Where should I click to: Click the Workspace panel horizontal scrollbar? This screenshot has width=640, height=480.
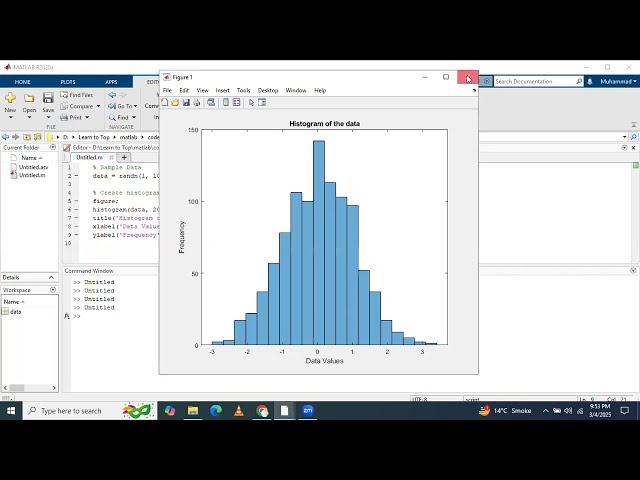click(29, 388)
